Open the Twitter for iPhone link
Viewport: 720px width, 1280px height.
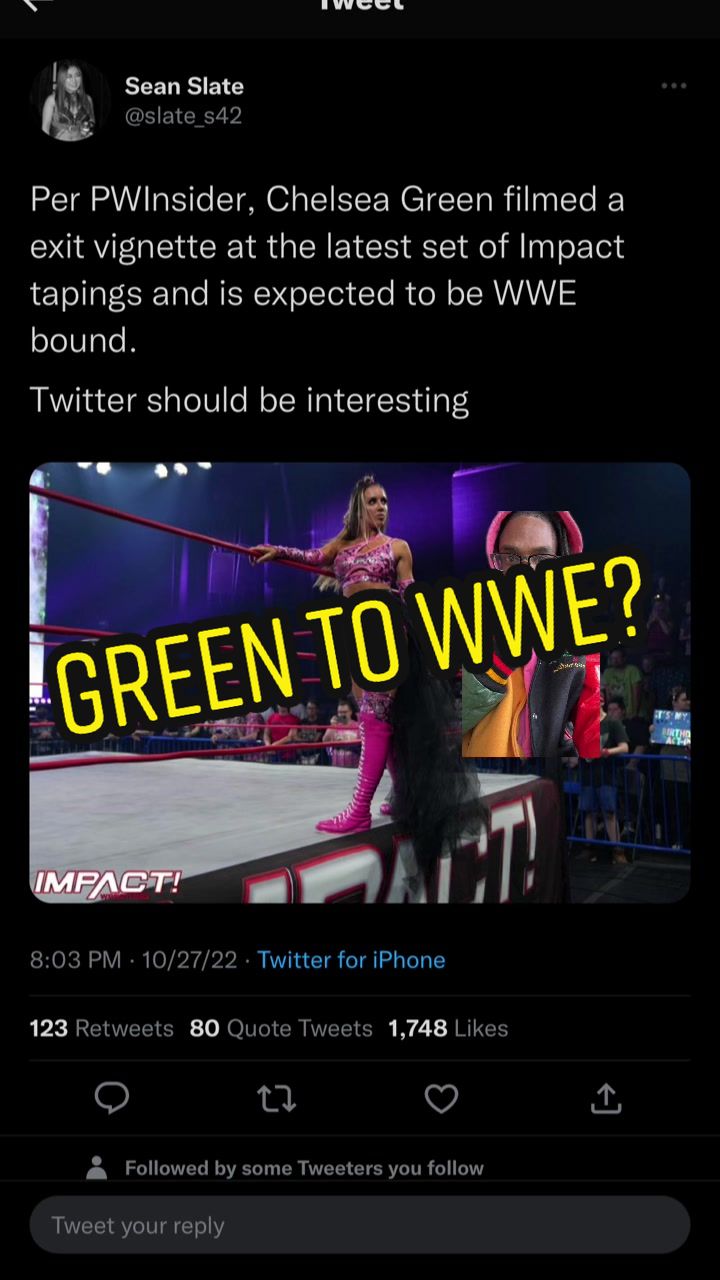351,960
